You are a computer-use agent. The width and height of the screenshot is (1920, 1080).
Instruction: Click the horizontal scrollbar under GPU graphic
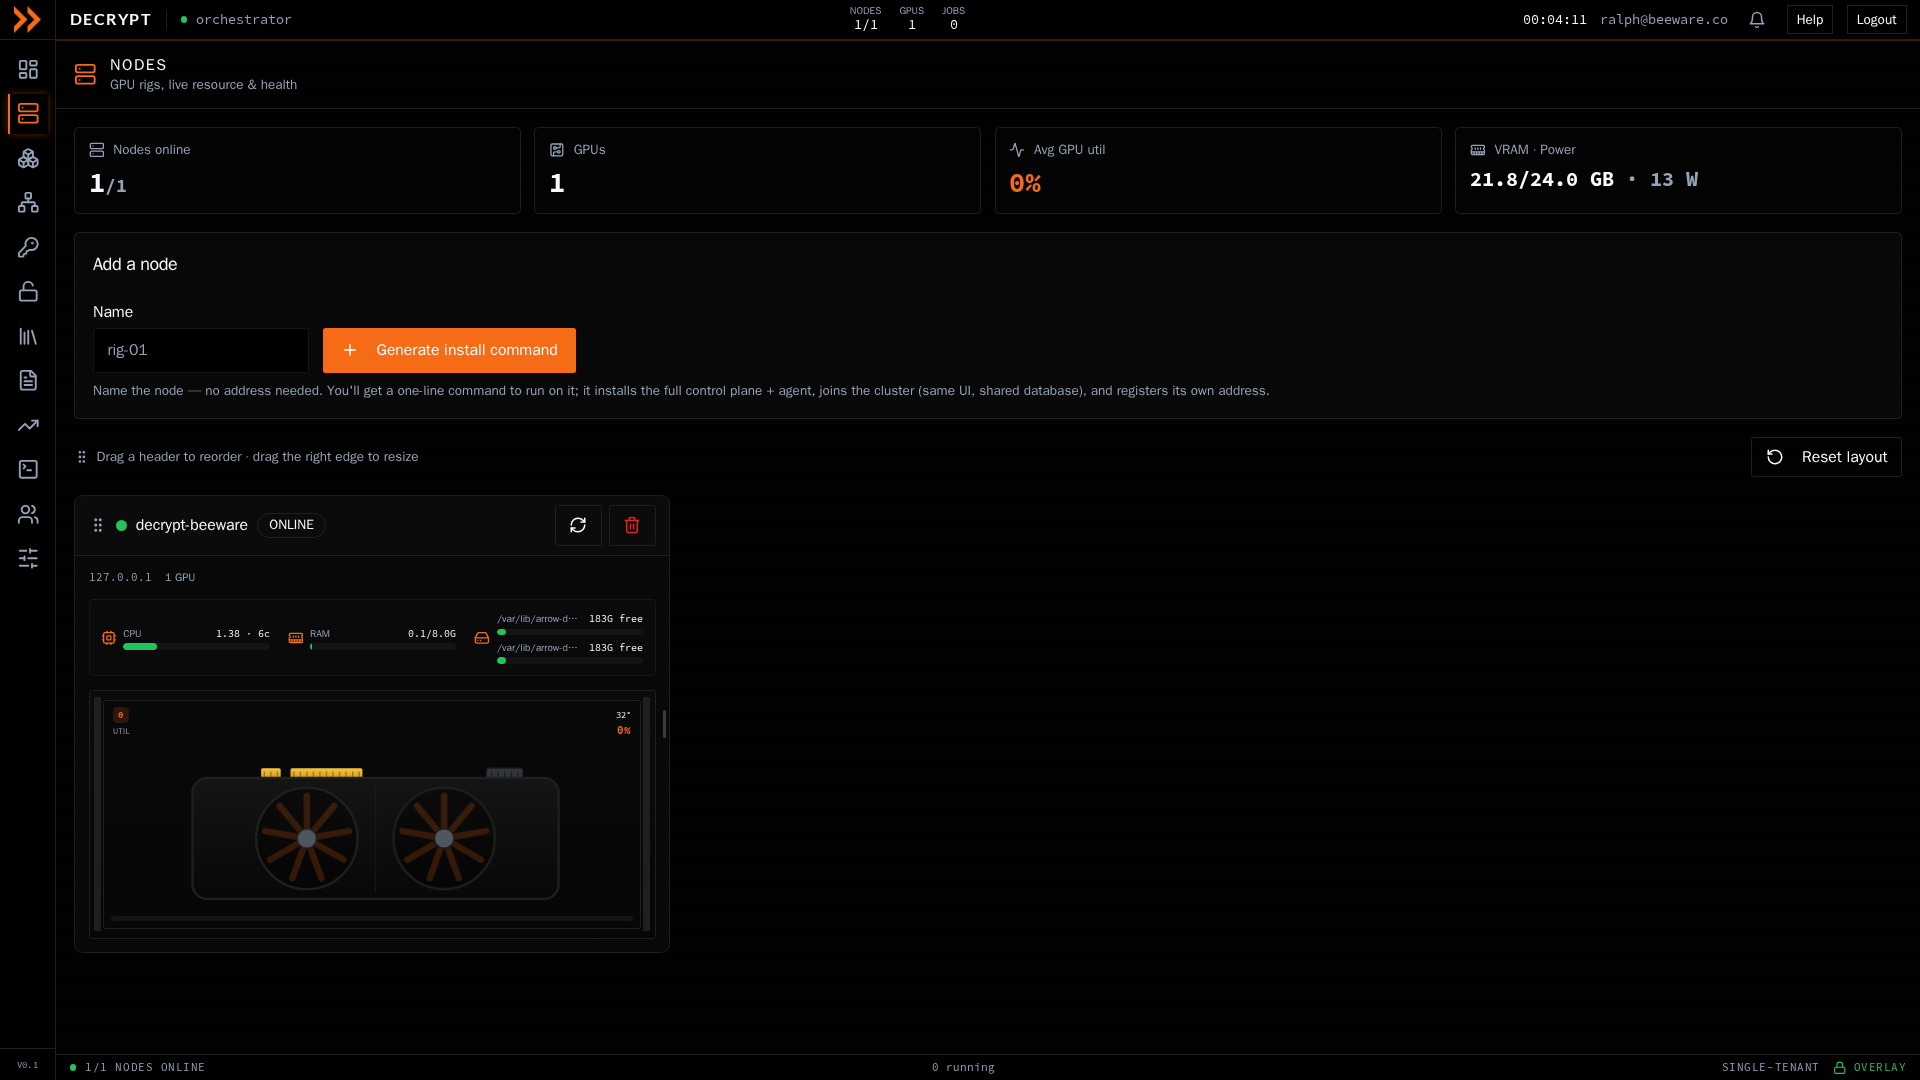(372, 918)
